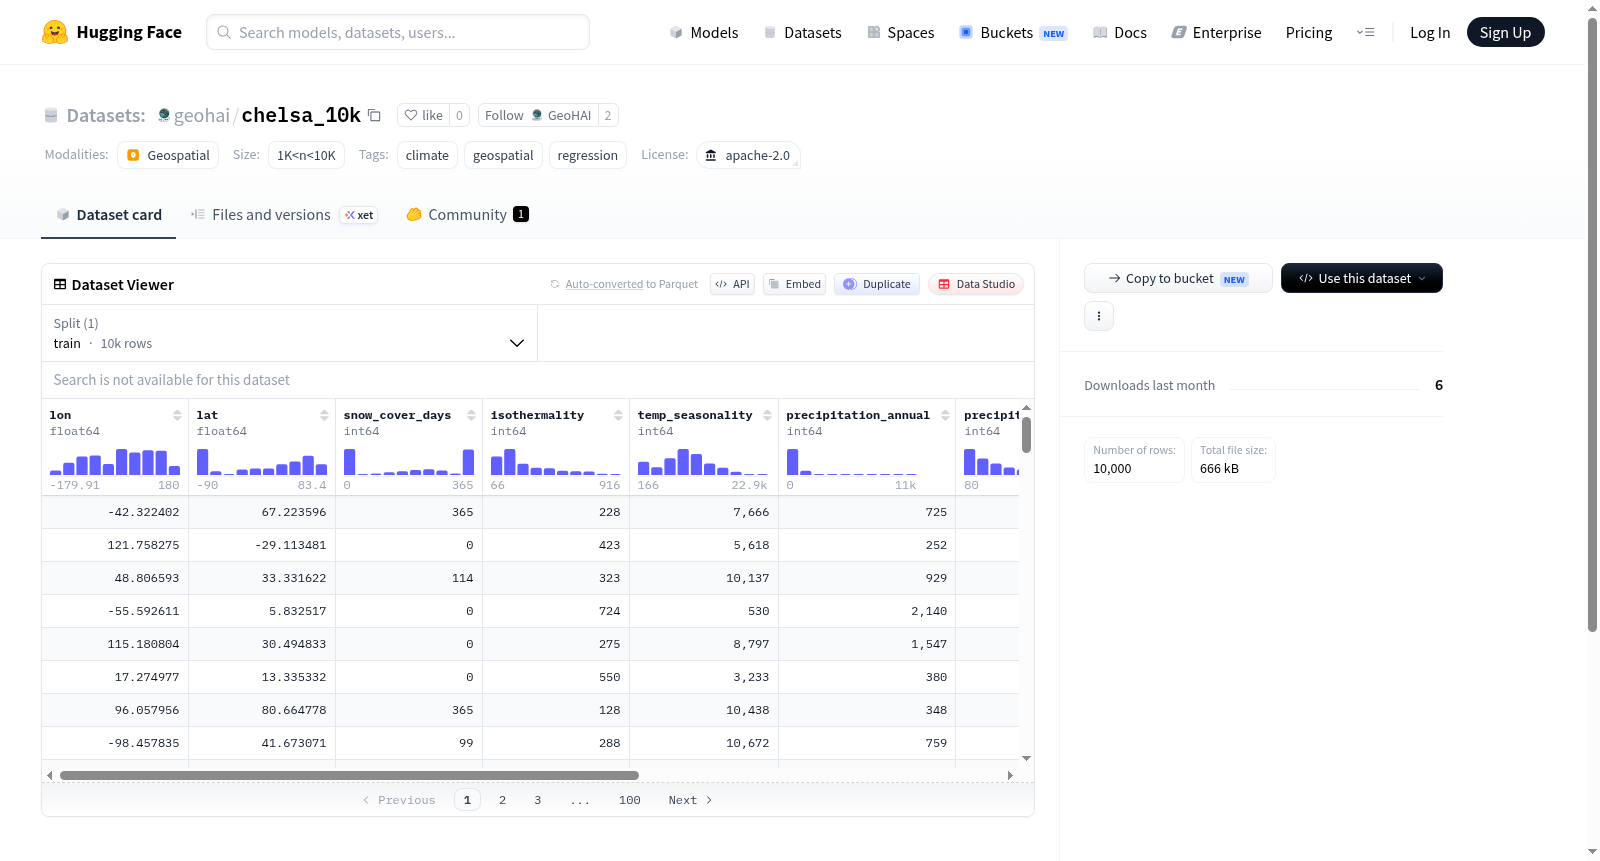Click Next page in pagination

point(690,800)
